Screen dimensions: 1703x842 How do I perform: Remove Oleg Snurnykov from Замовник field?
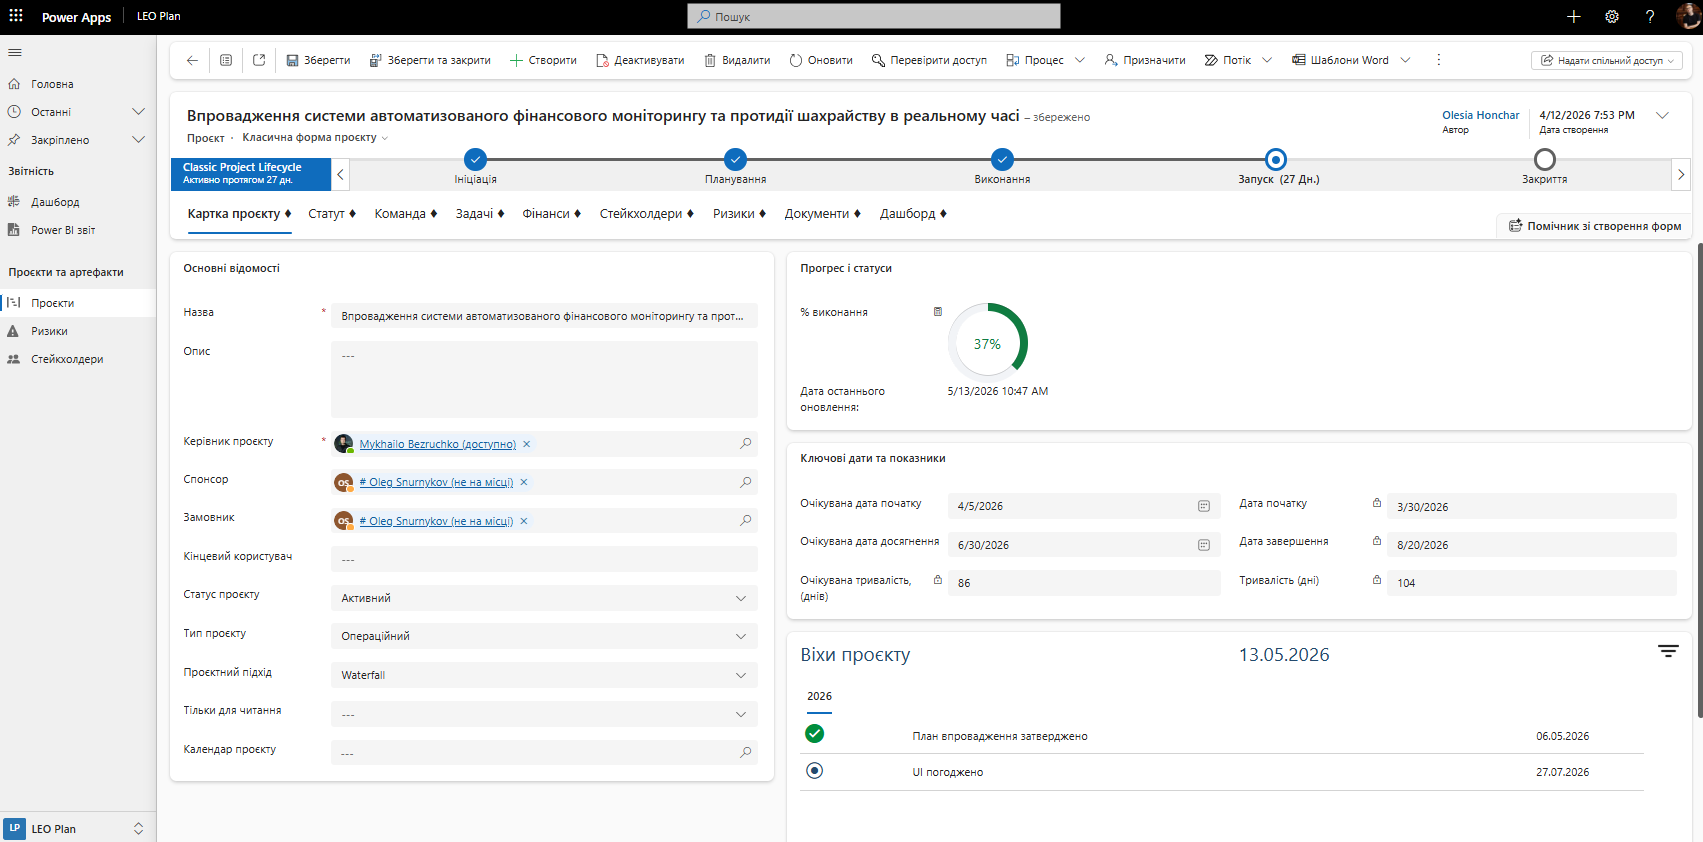pyautogui.click(x=524, y=521)
